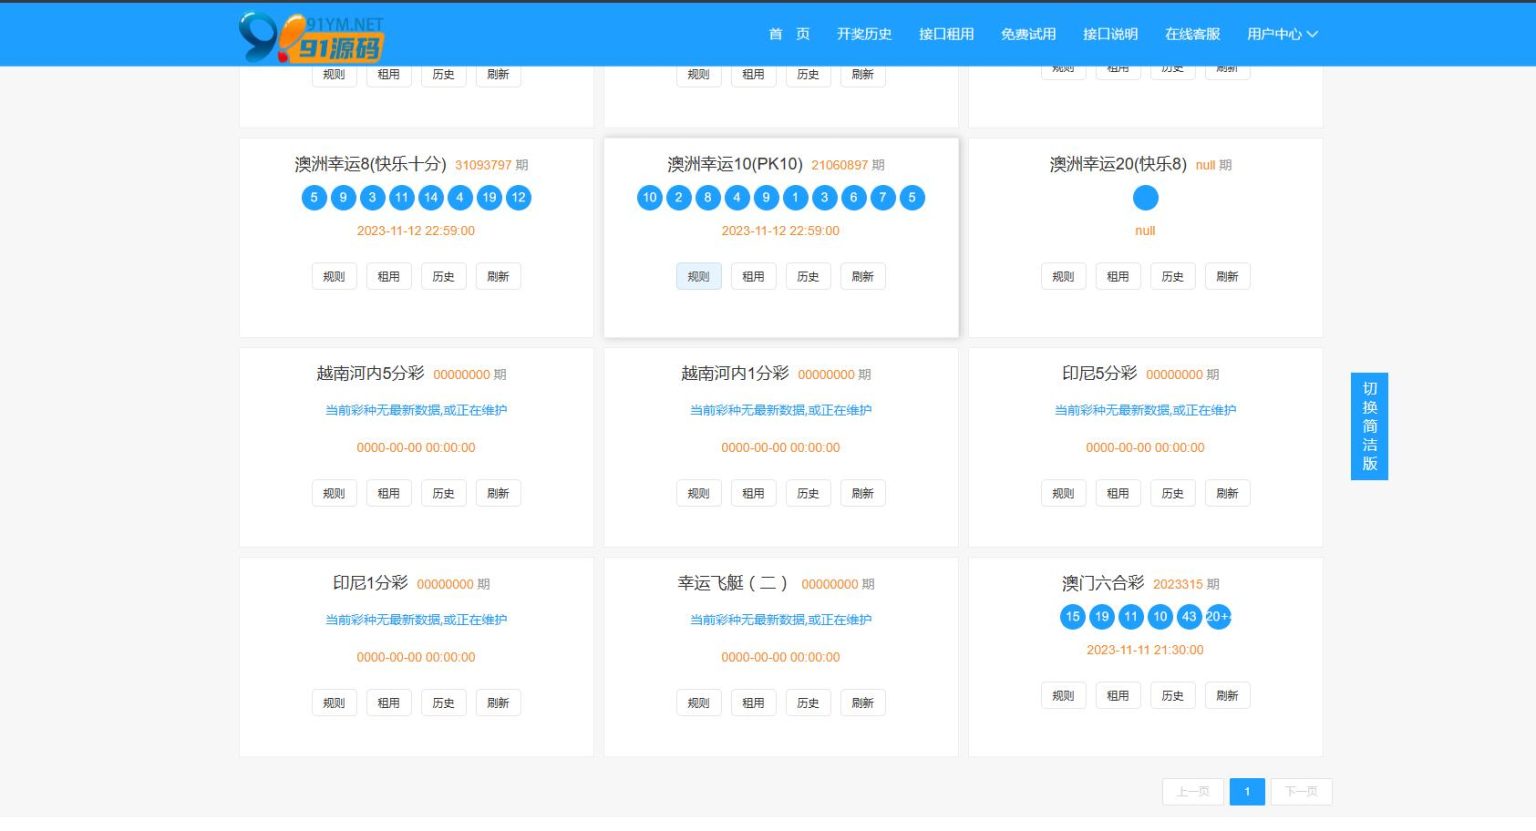This screenshot has width=1536, height=831.
Task: Click 刷新 for 幸运飞艇（二）
Action: tap(863, 703)
